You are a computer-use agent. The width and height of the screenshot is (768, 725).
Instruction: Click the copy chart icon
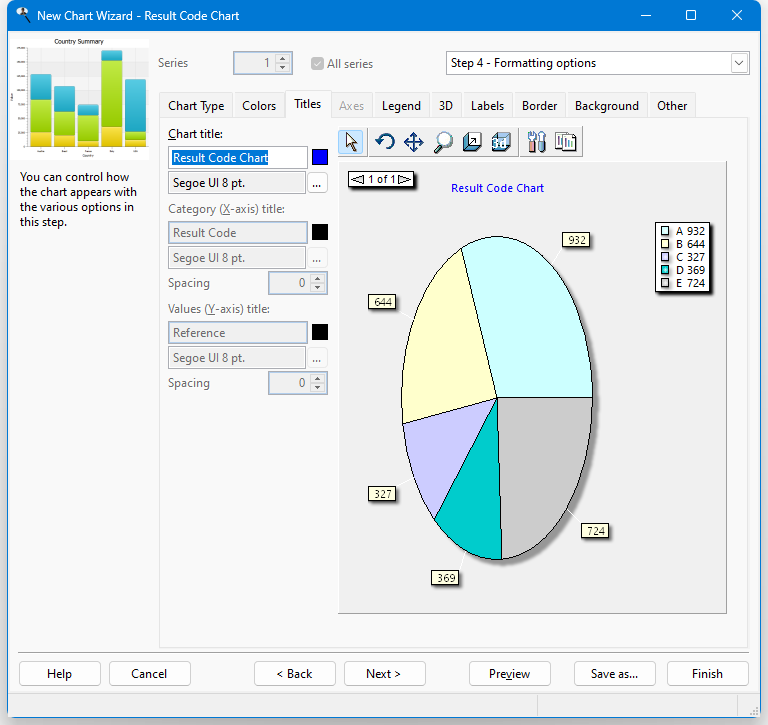pyautogui.click(x=566, y=143)
